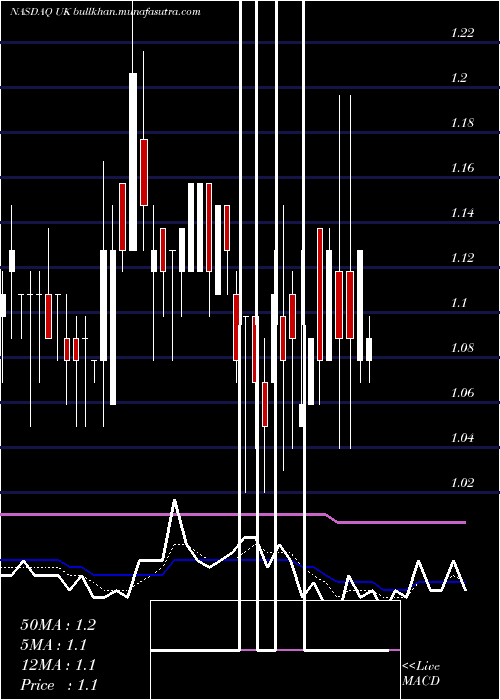500x700 pixels.
Task: Click the 1.14 price axis label
Action: (462, 212)
